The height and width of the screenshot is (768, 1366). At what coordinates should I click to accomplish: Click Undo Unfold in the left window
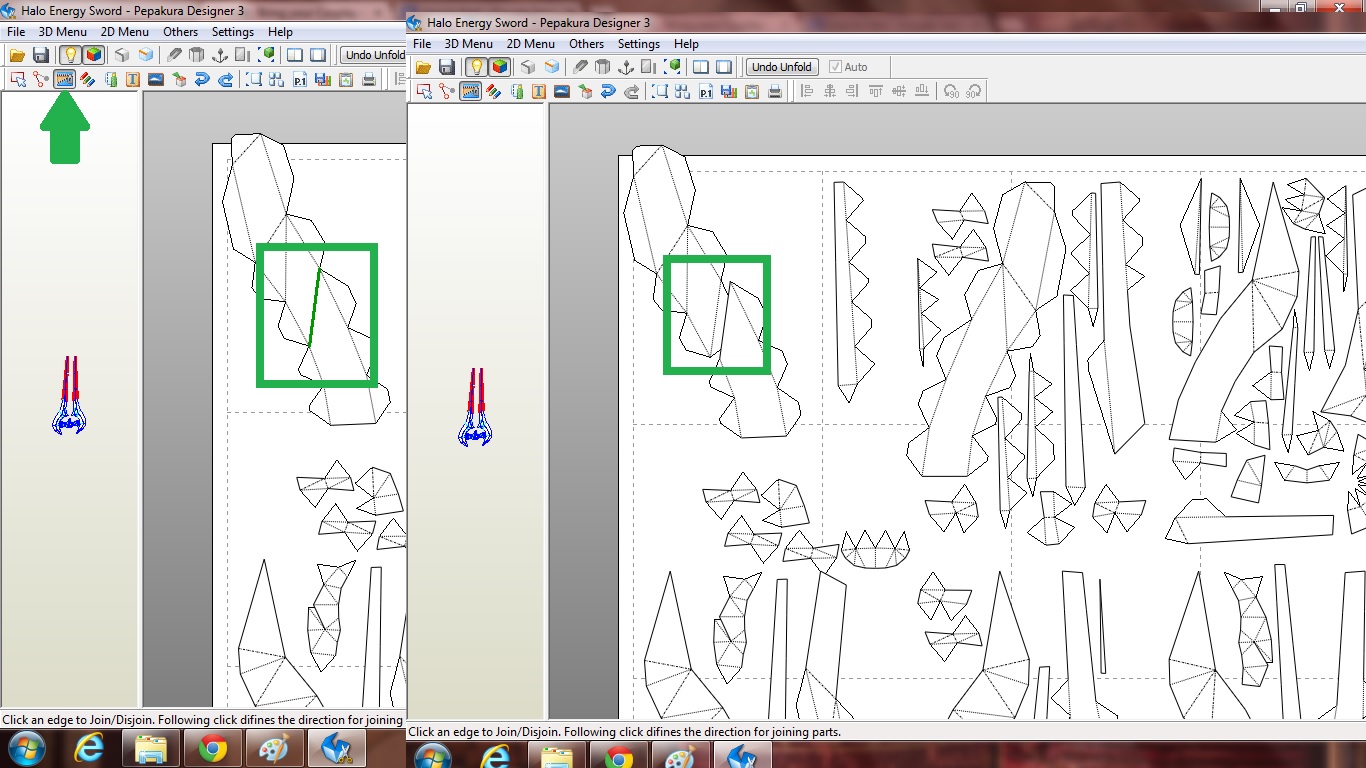pyautogui.click(x=374, y=55)
